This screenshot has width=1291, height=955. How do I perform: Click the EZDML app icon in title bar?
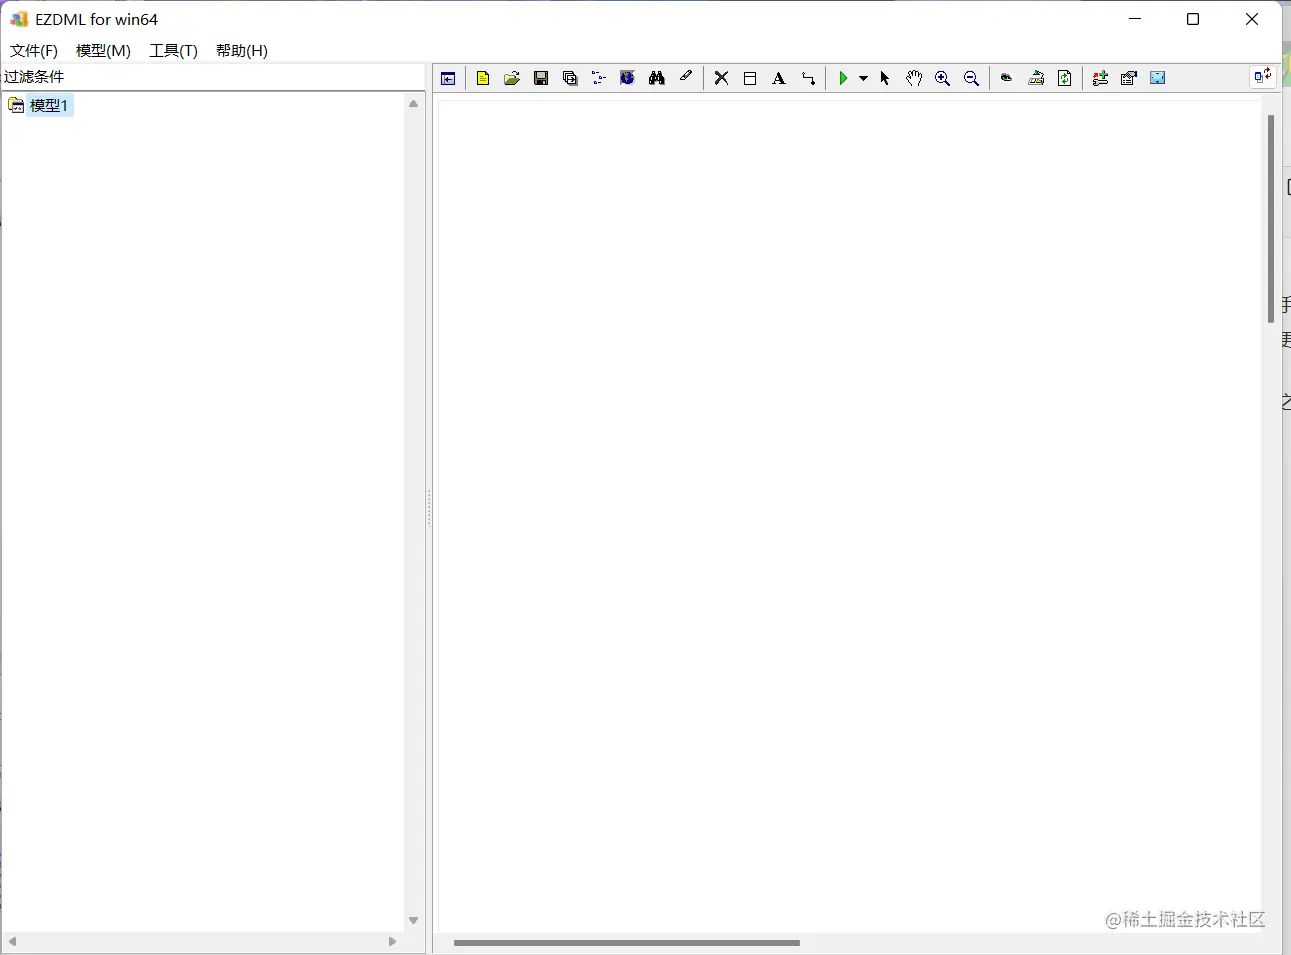(x=19, y=19)
